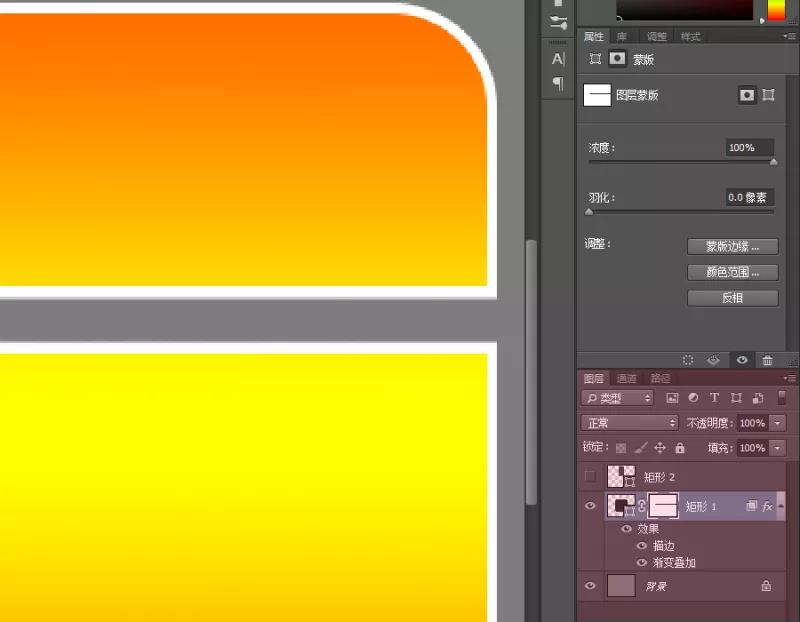Click the 蒙版边缘 button

tap(732, 246)
